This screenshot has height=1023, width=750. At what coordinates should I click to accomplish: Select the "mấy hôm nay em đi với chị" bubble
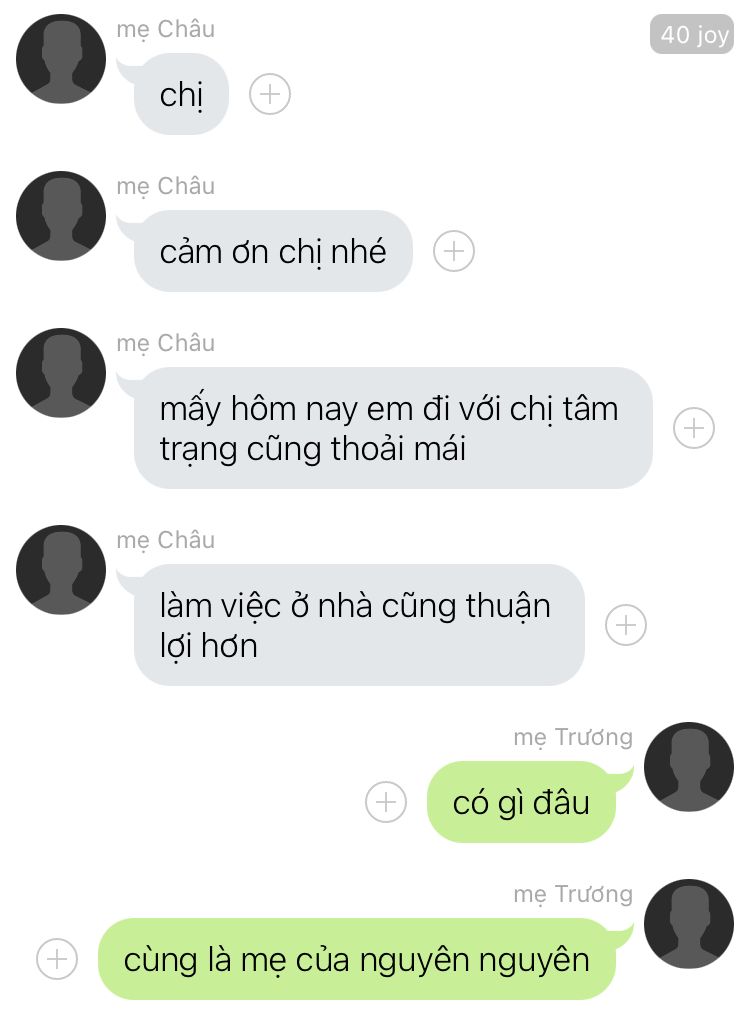coord(393,428)
